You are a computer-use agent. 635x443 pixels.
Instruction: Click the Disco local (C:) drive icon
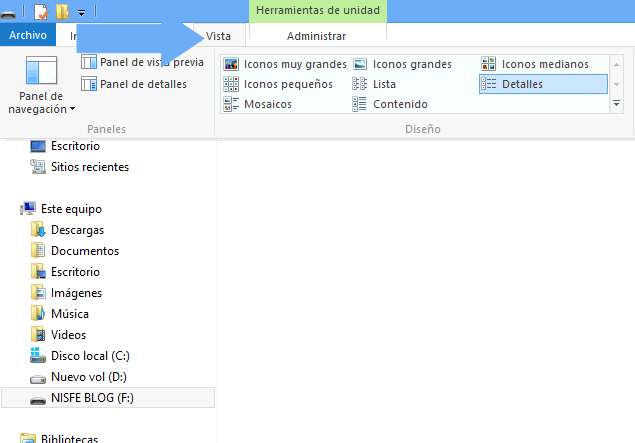(x=38, y=356)
